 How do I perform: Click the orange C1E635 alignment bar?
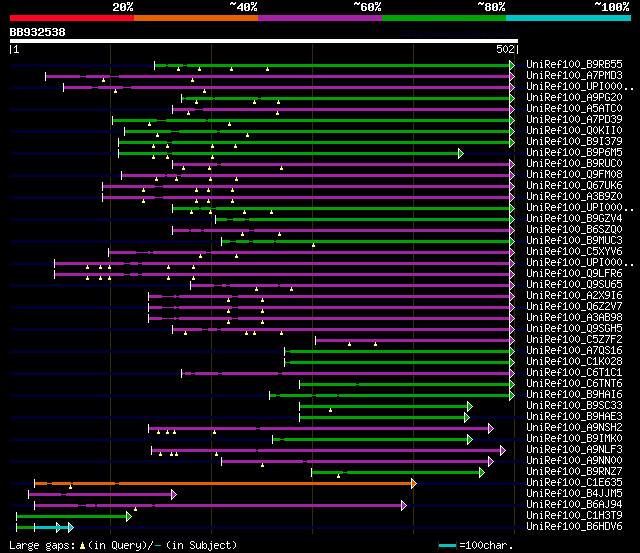223,484
